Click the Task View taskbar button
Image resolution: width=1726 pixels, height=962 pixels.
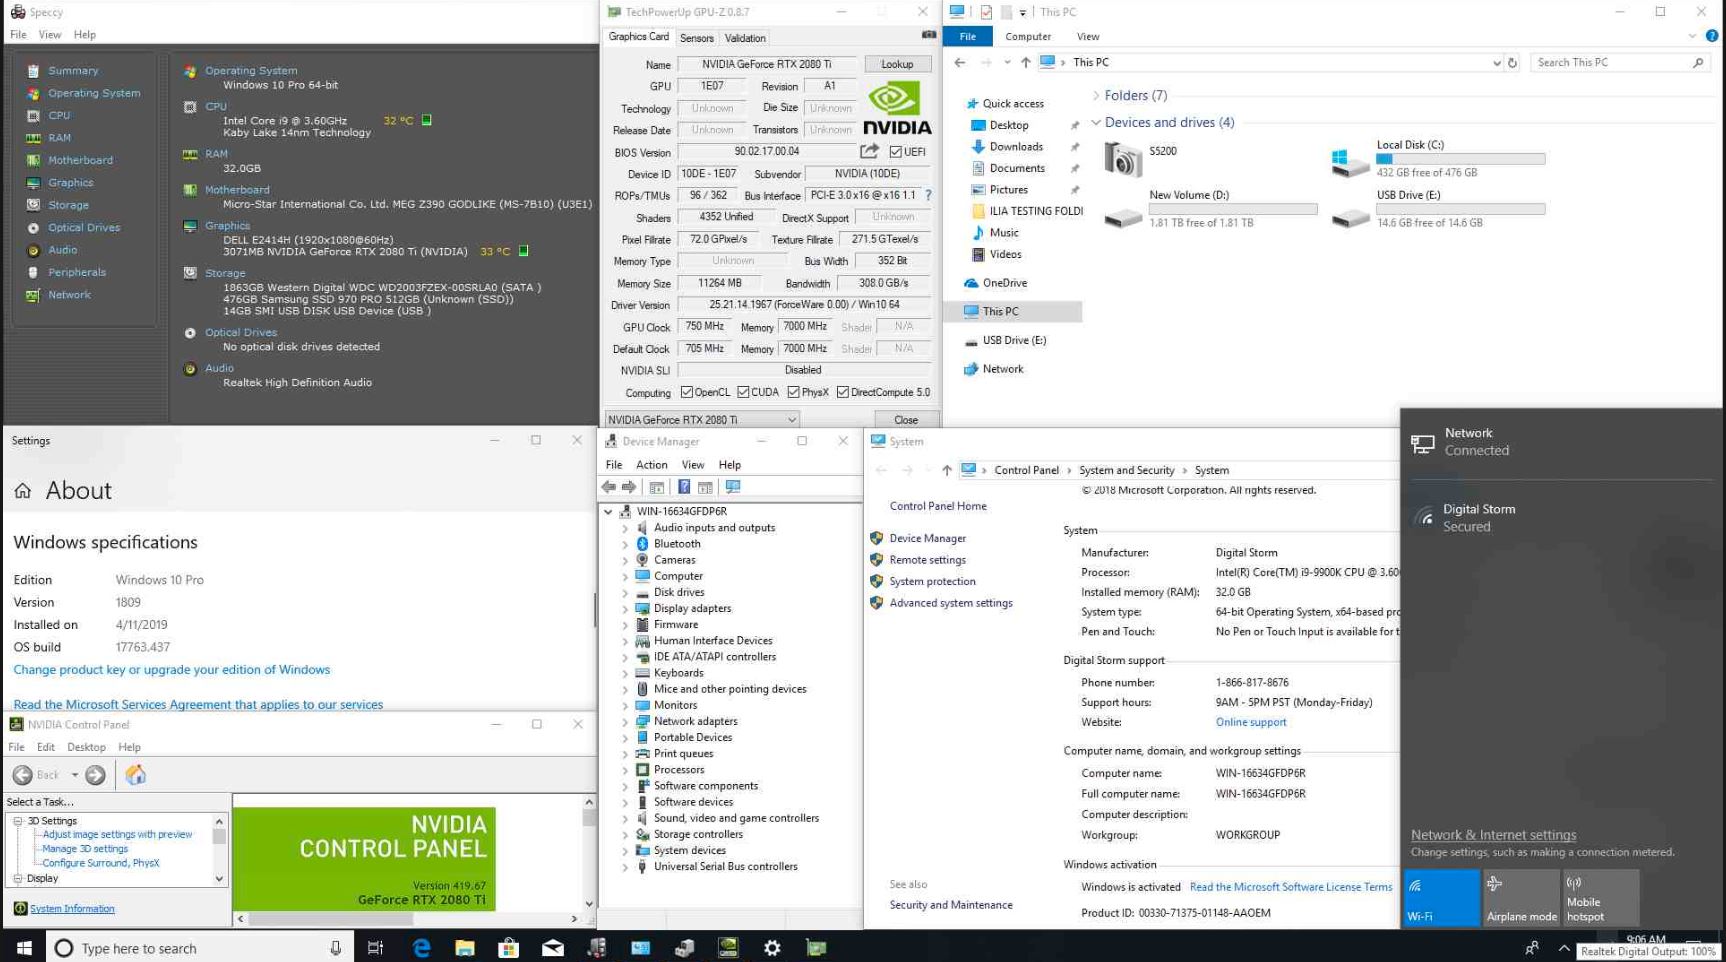376,948
